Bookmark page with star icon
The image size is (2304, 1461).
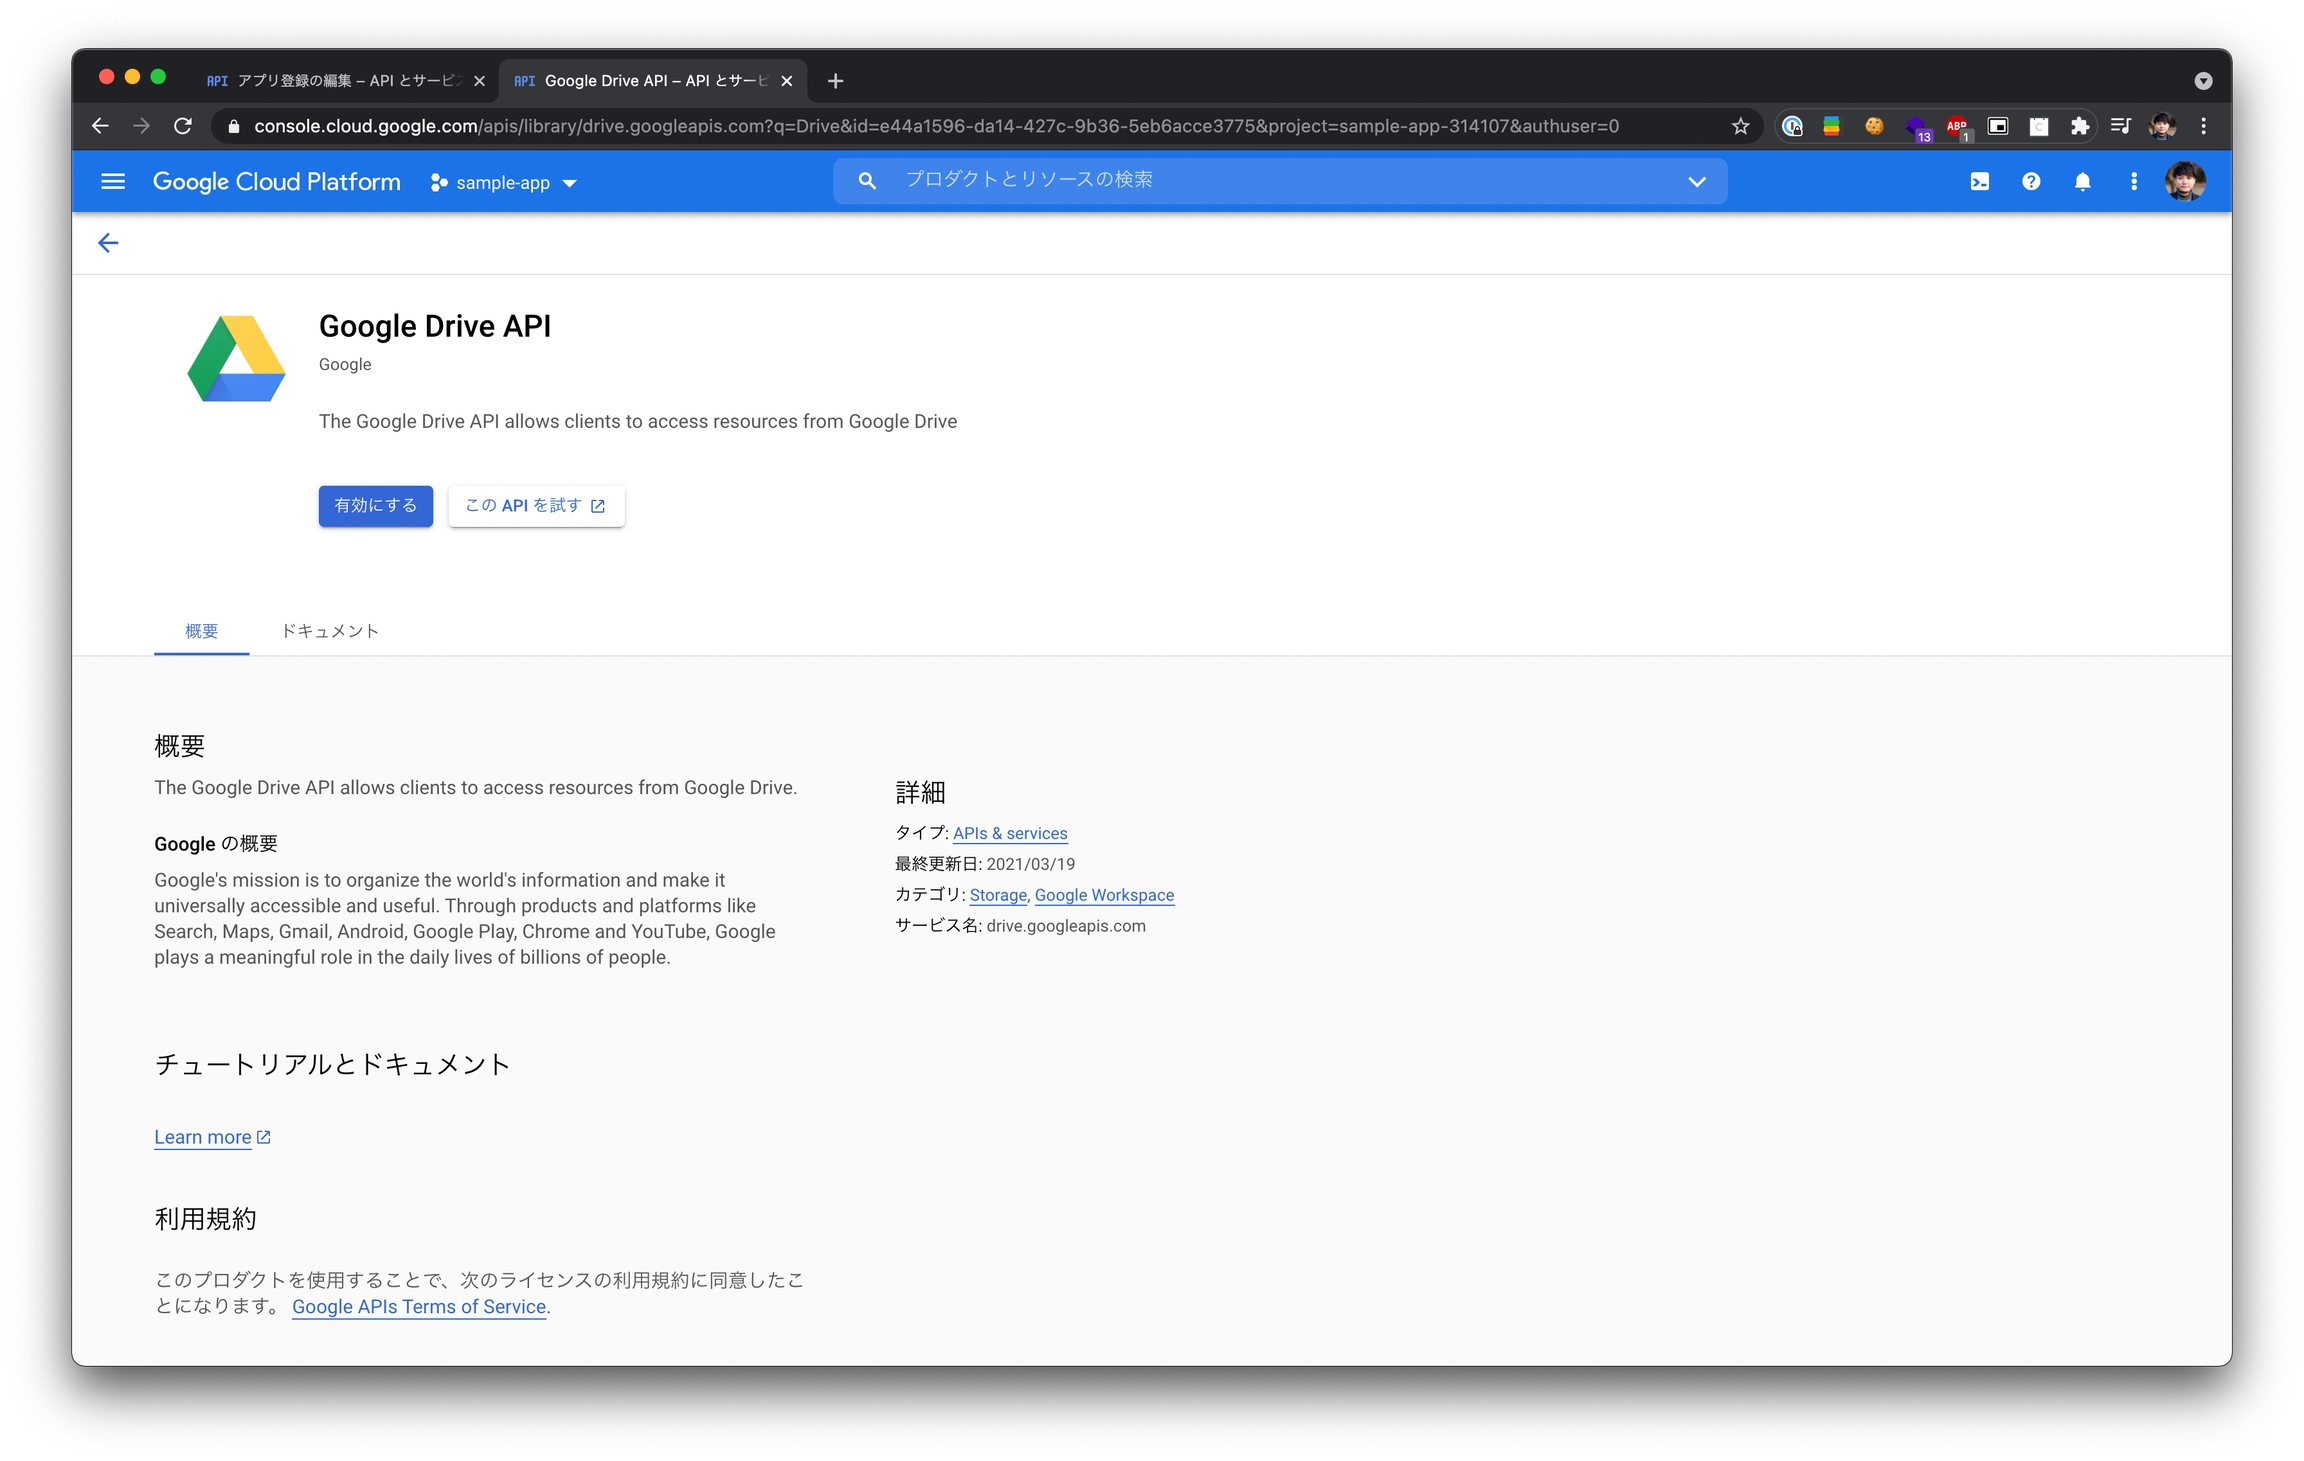tap(1740, 126)
